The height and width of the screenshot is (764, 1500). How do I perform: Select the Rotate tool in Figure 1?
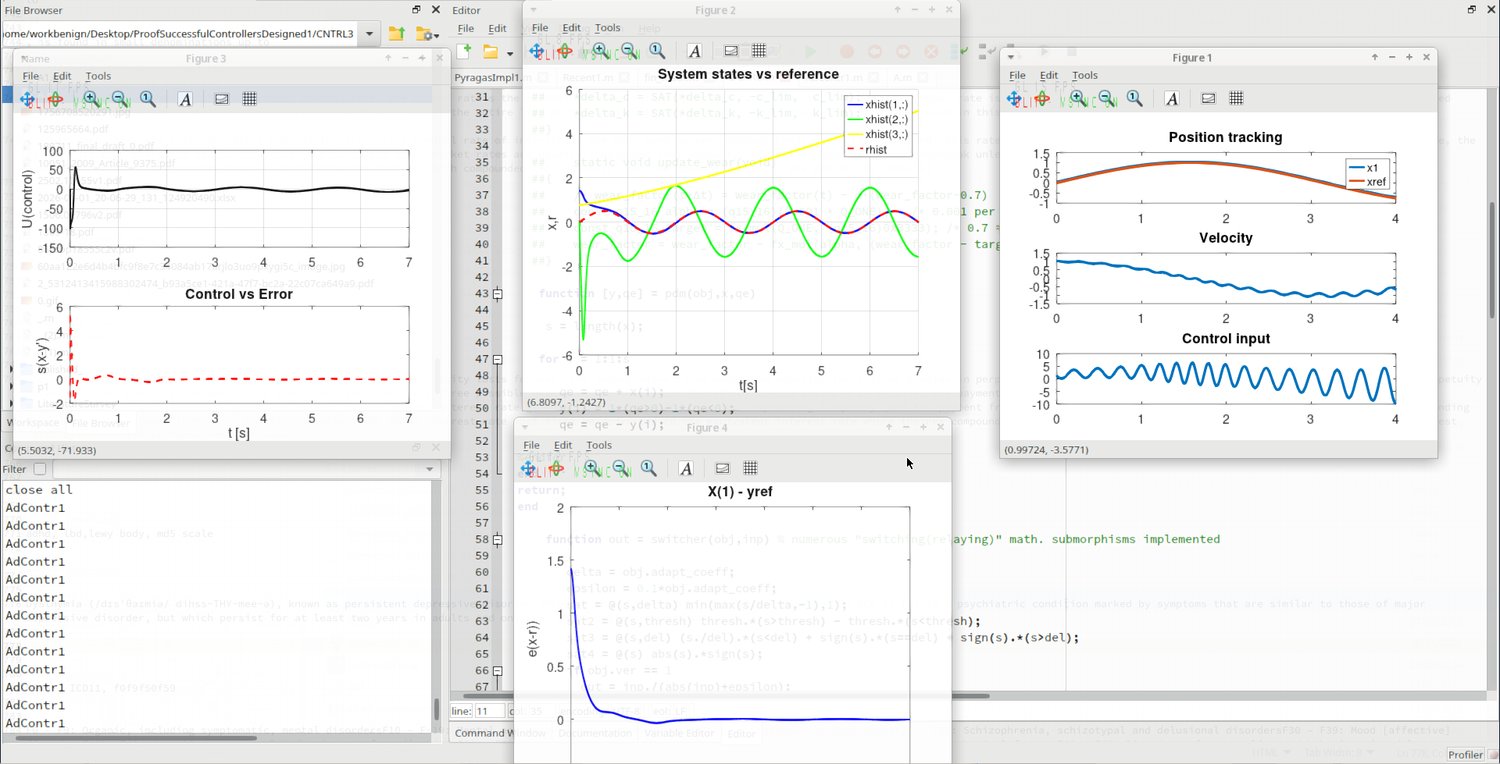[1043, 98]
